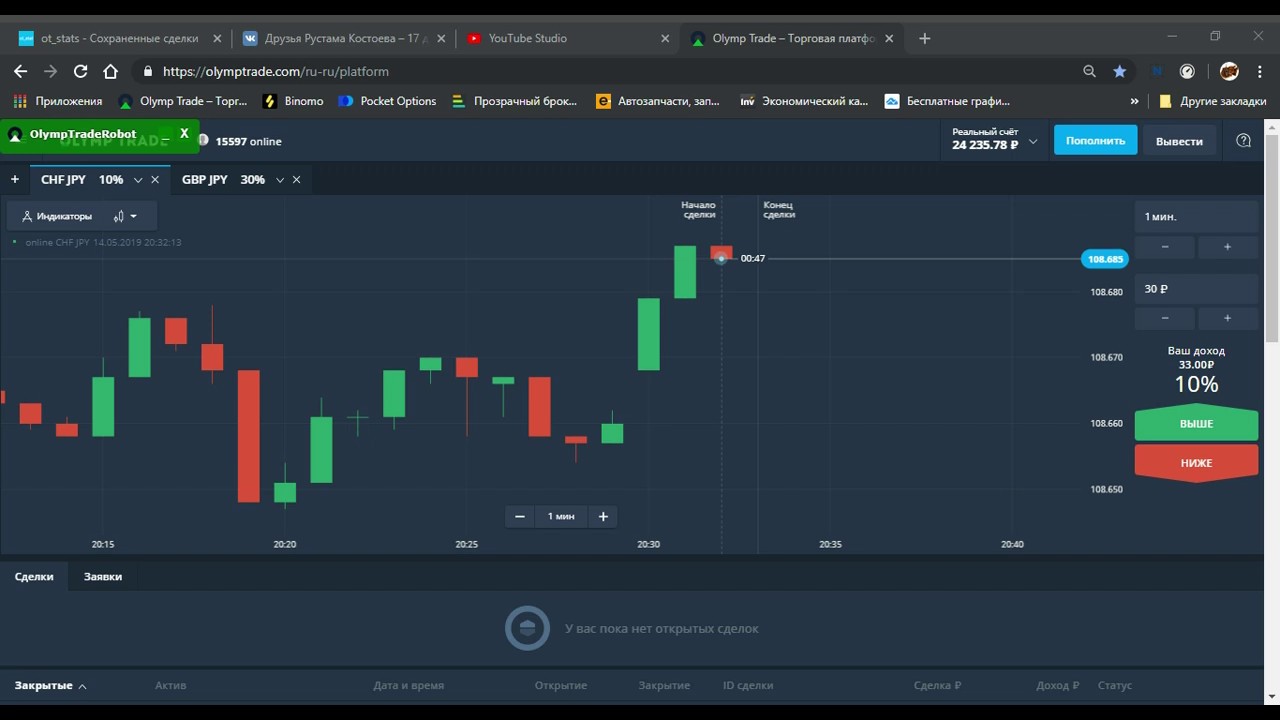Close the CHF JPY asset tab
The height and width of the screenshot is (720, 1280).
coord(155,180)
